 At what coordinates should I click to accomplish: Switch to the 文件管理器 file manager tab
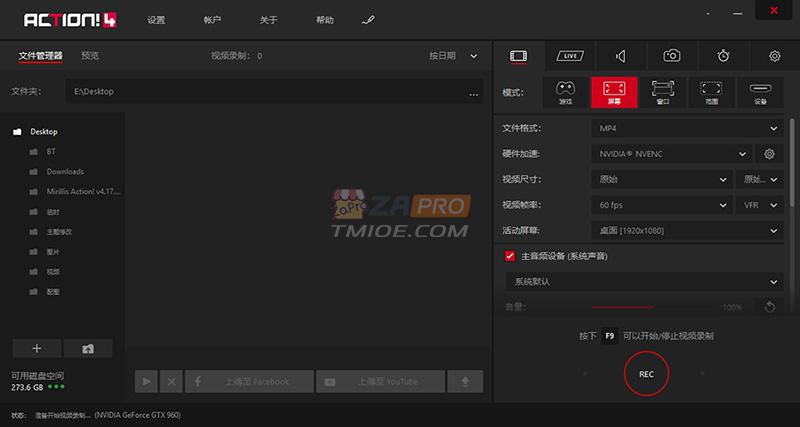click(x=40, y=56)
